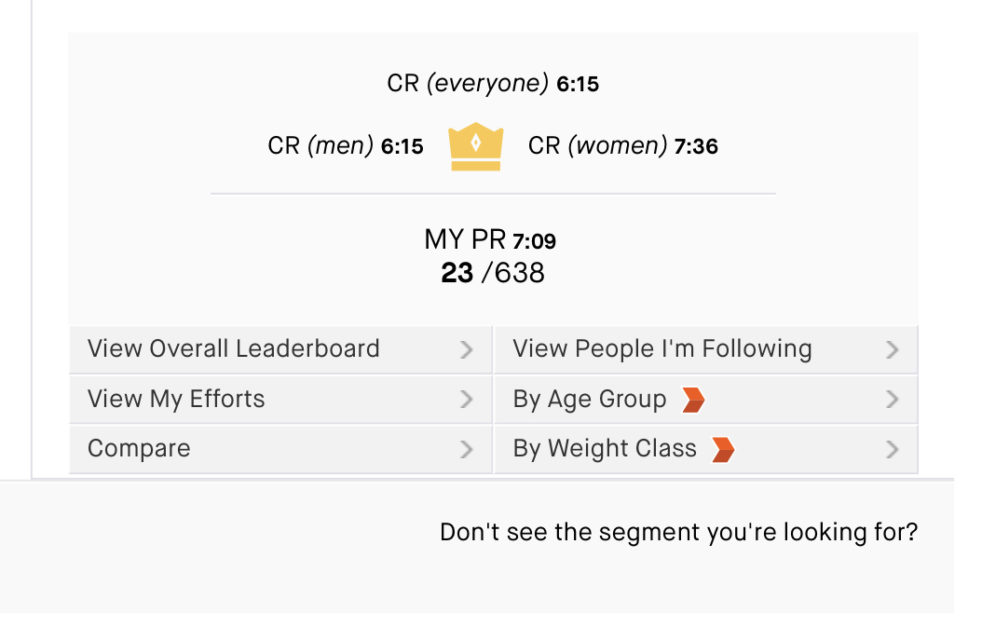Open the View My Efforts label

176,399
